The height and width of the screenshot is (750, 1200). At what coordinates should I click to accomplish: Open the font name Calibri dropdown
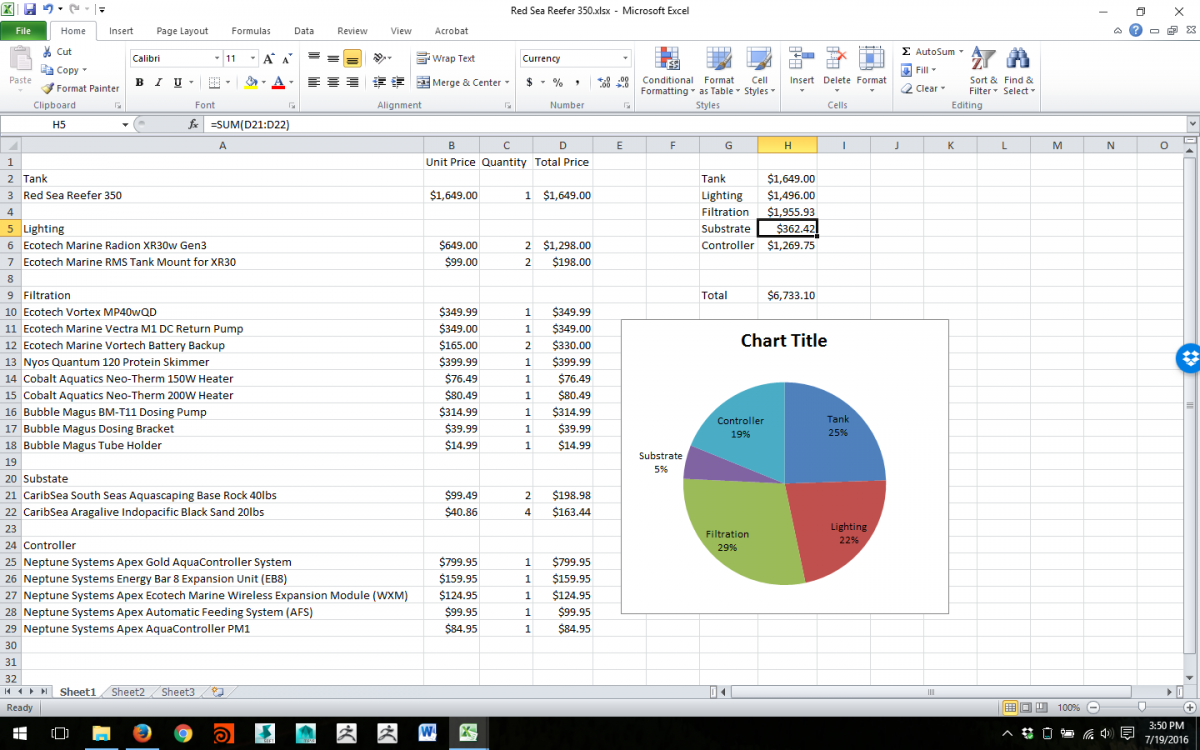pyautogui.click(x=216, y=59)
